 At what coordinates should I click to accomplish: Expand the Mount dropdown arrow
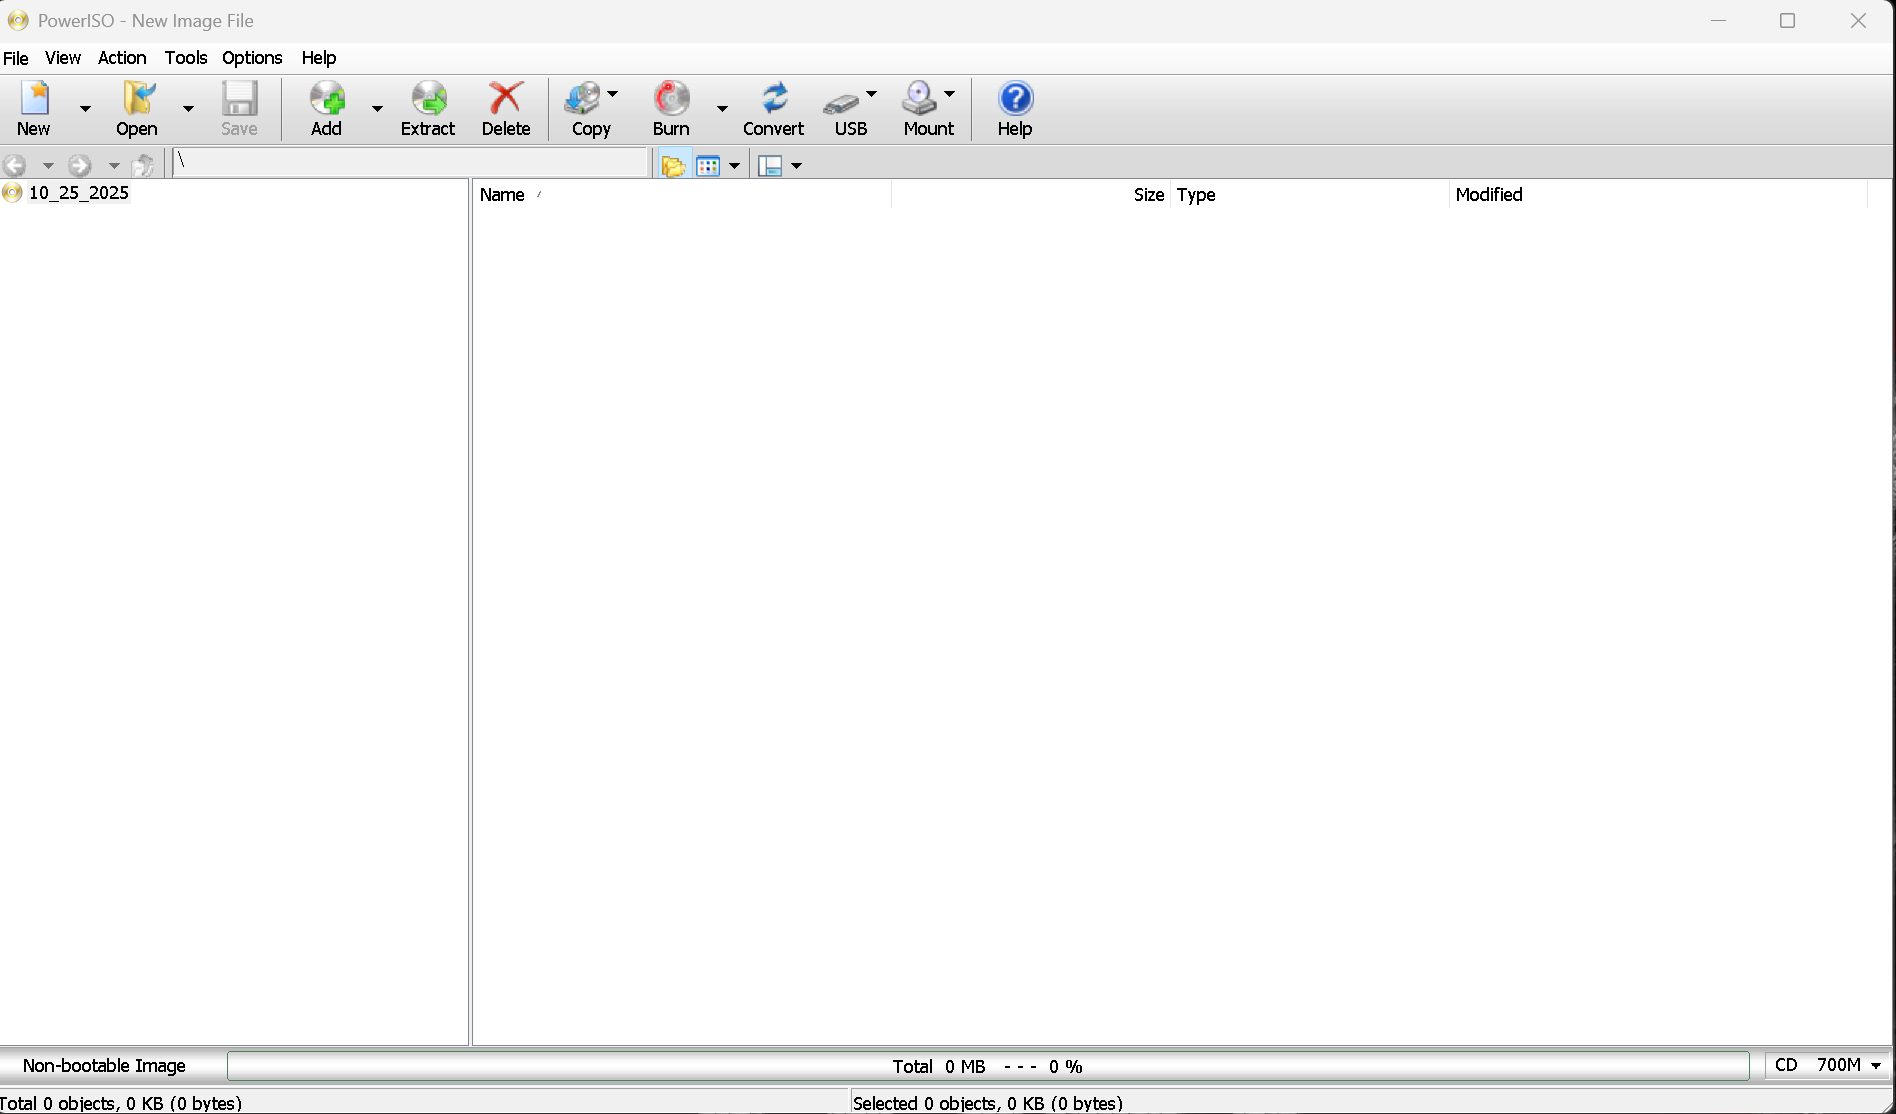pos(949,94)
